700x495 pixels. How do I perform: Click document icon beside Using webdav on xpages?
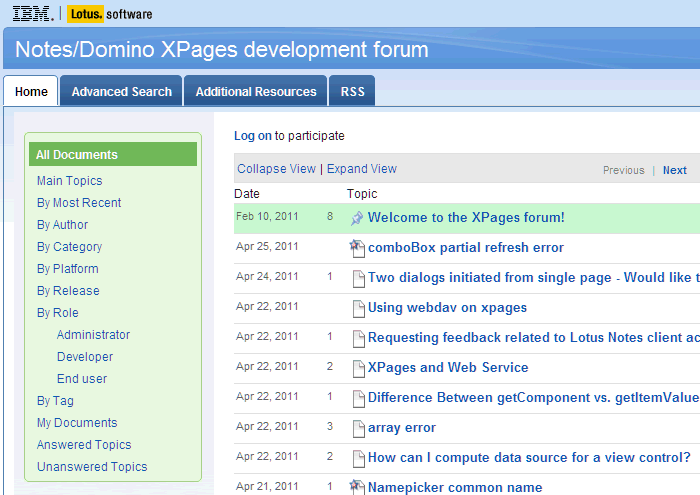pos(358,308)
